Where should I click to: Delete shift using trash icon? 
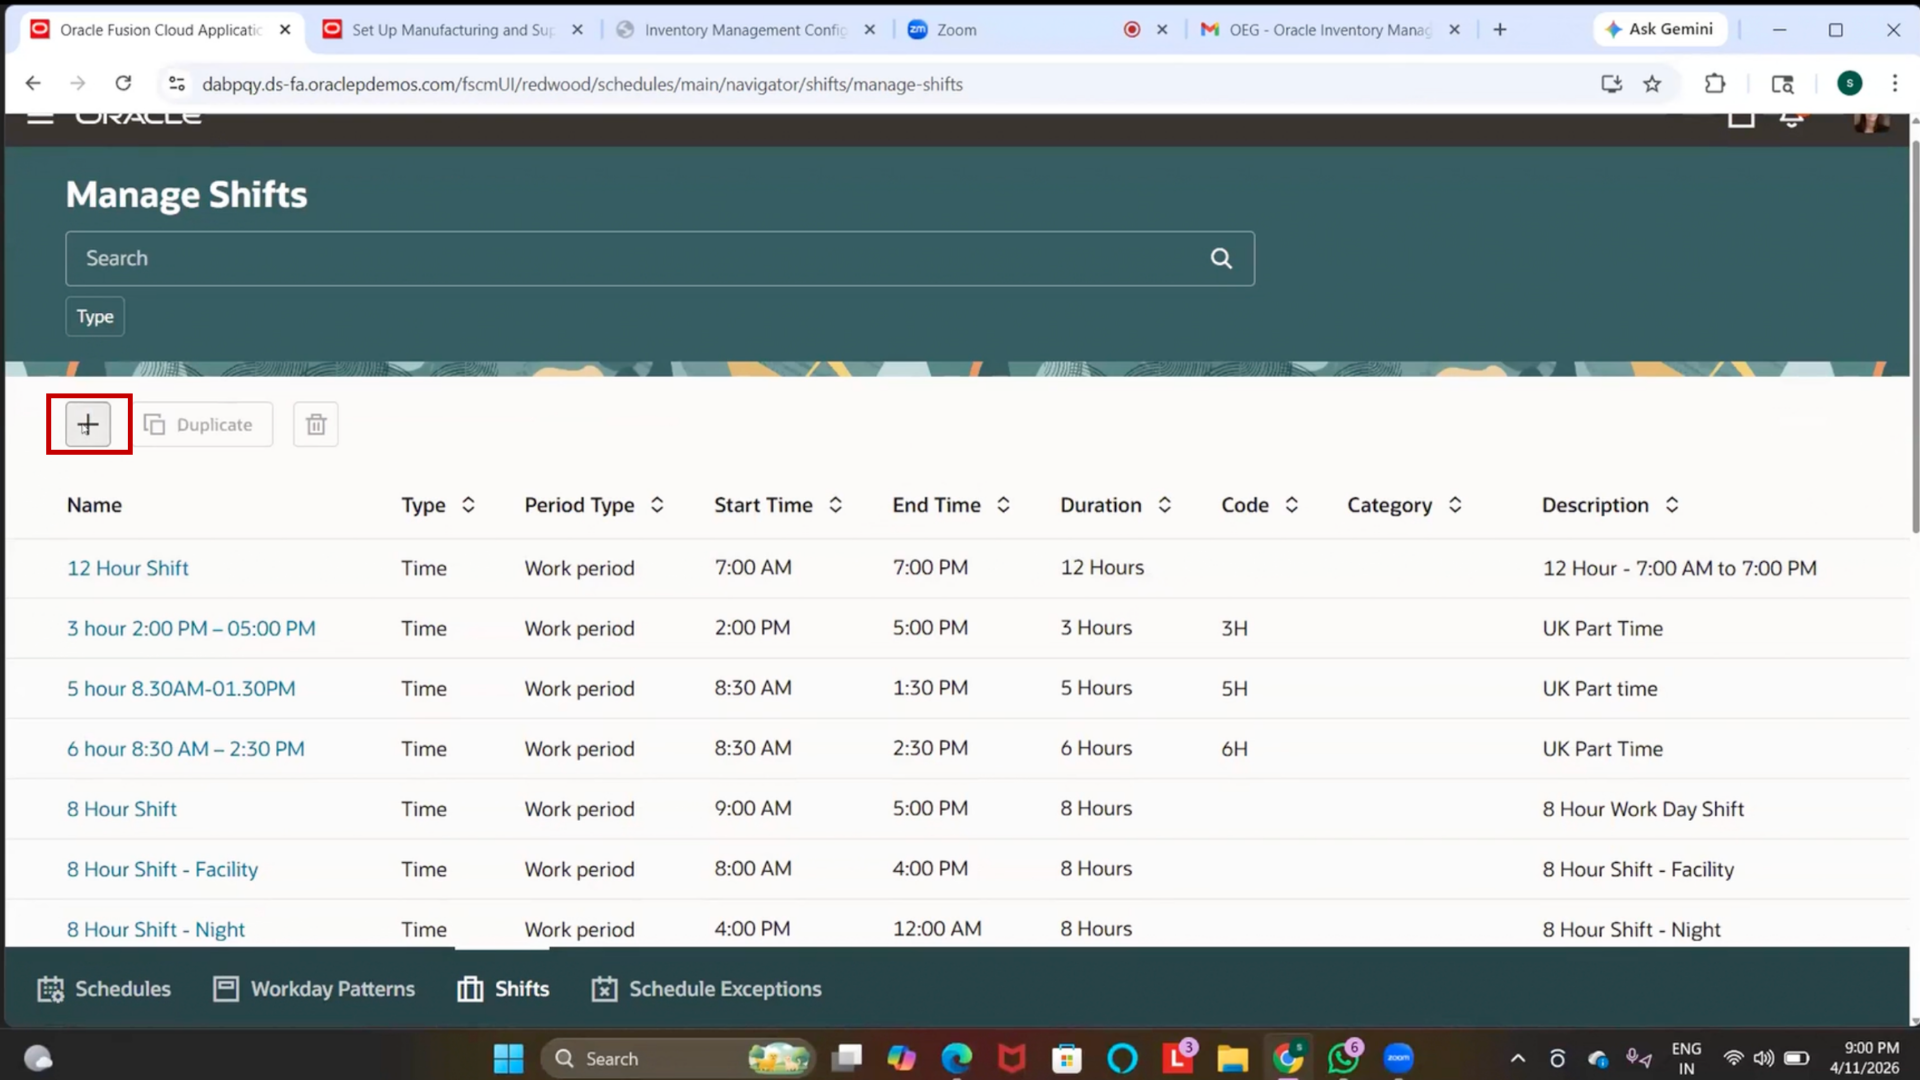(316, 424)
